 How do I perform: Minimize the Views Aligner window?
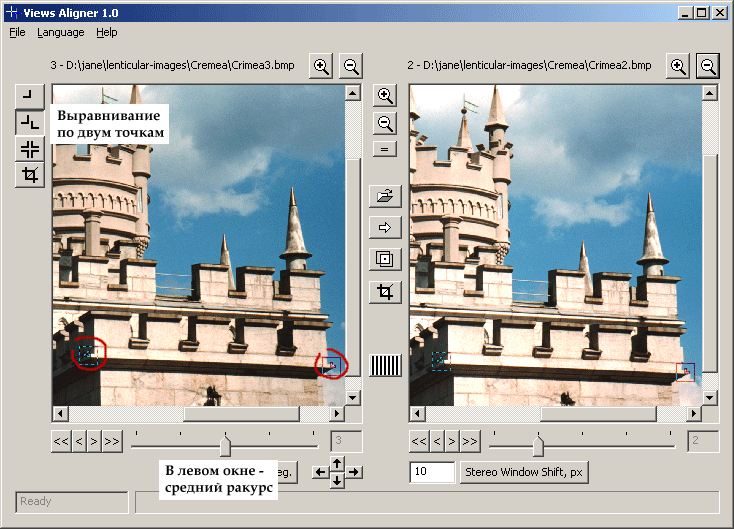[685, 13]
